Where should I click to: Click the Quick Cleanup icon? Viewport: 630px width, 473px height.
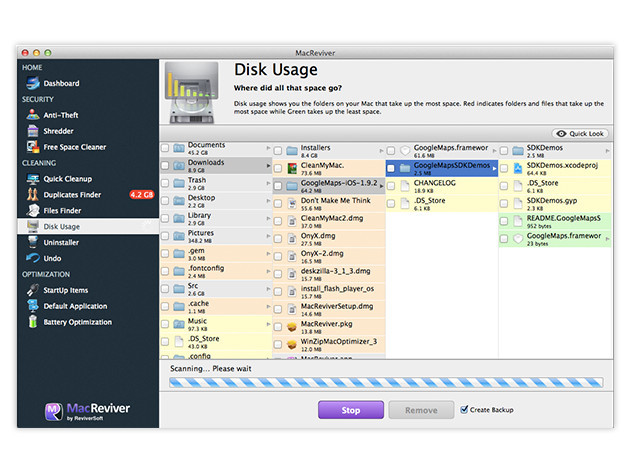pos(33,179)
